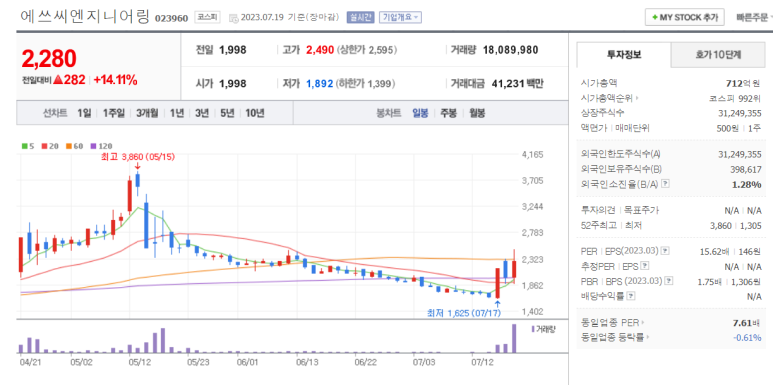Click the 에쓰씨엔지니어링 stock name
The height and width of the screenshot is (385, 773).
point(85,16)
